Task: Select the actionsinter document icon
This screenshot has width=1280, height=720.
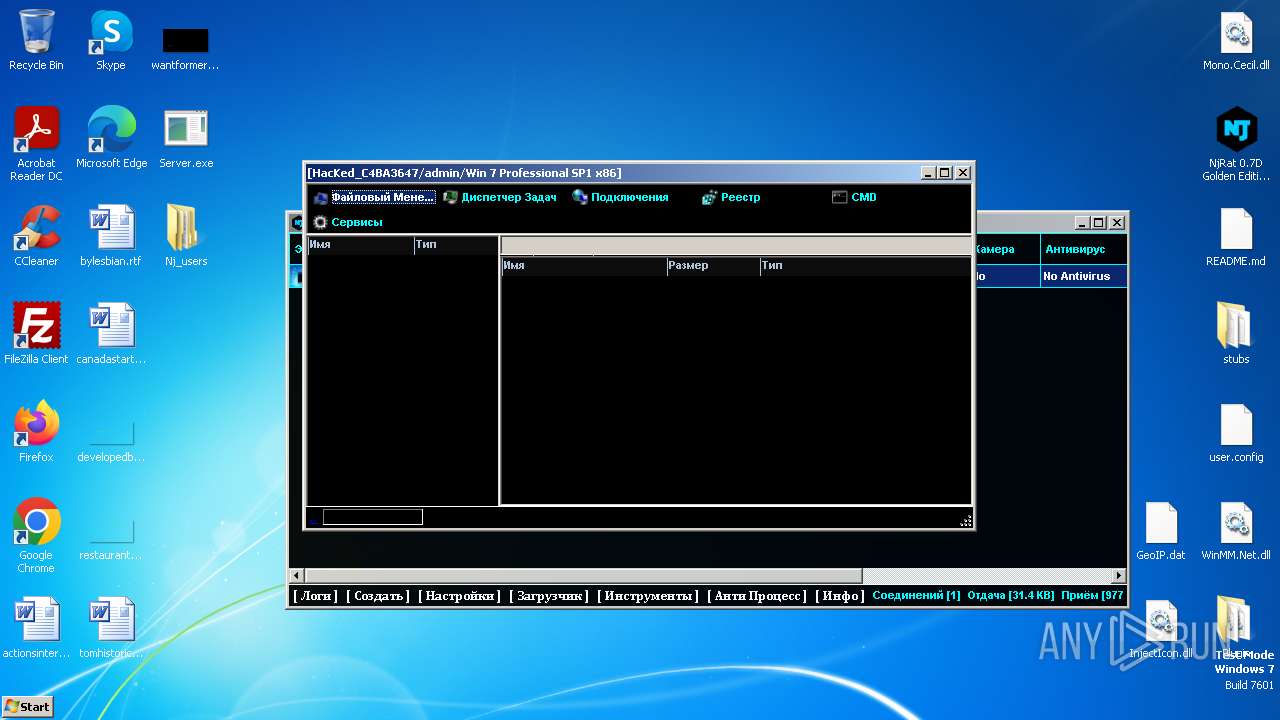Action: [x=36, y=628]
